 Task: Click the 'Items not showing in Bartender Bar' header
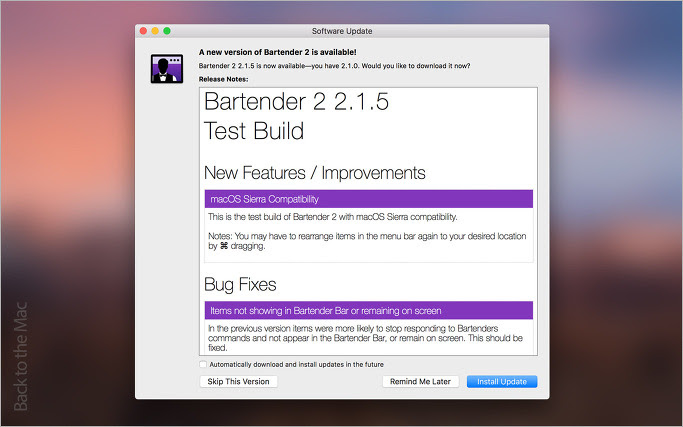coord(369,310)
